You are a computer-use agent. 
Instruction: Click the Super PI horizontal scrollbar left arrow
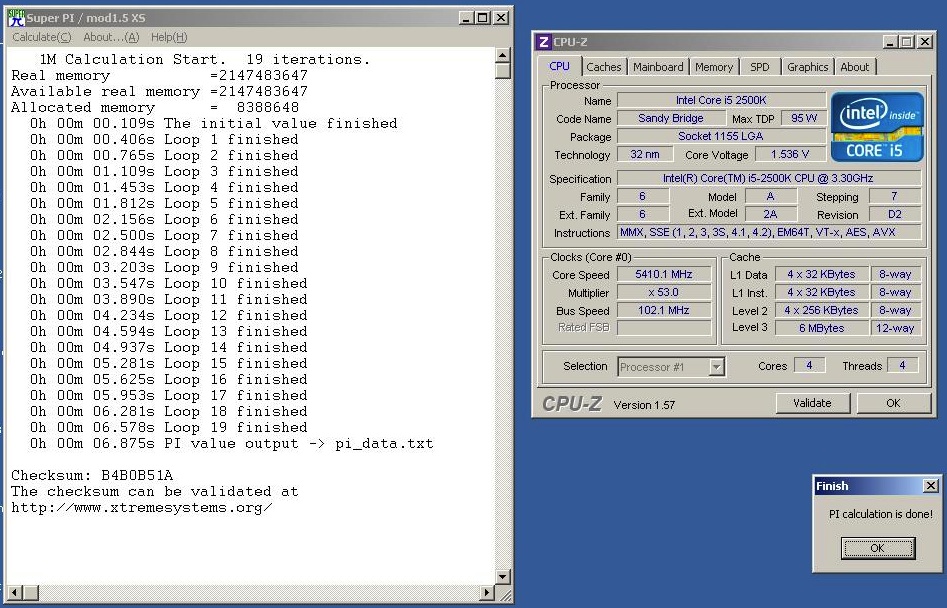(x=16, y=593)
